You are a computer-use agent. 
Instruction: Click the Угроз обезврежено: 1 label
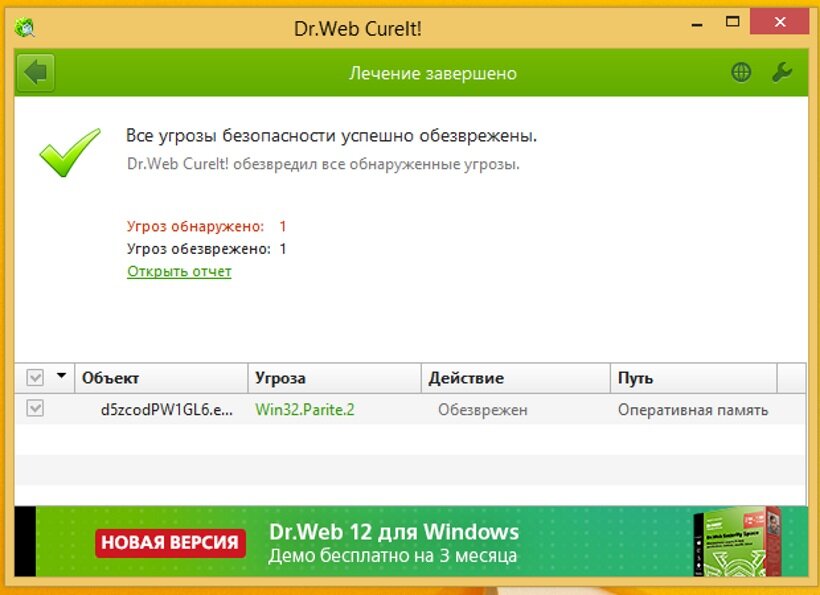click(x=206, y=249)
